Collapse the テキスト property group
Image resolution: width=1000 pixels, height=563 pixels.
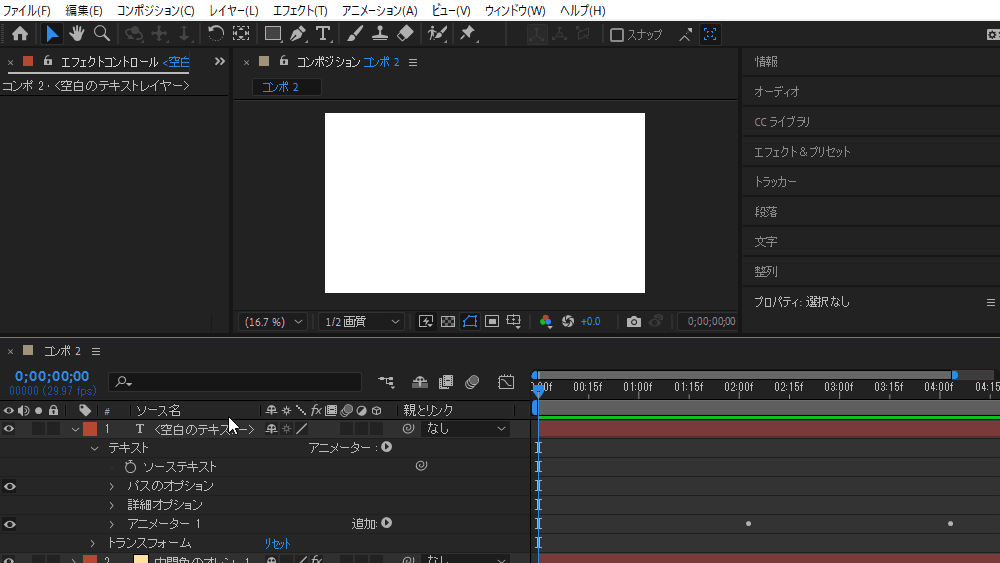[94, 448]
